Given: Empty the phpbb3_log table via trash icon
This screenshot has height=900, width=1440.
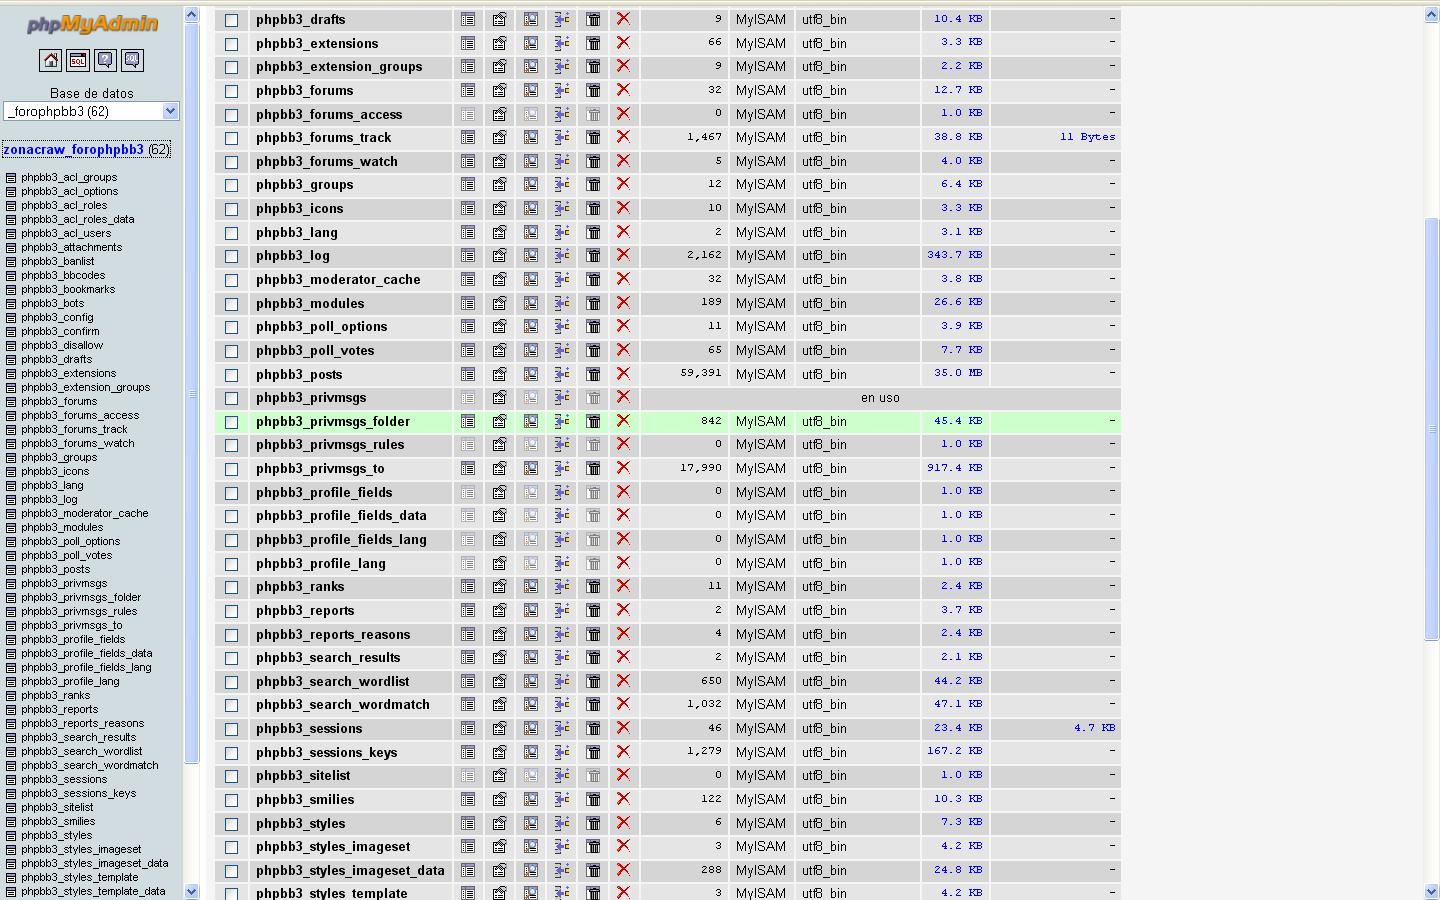Looking at the screenshot, I should tap(593, 256).
